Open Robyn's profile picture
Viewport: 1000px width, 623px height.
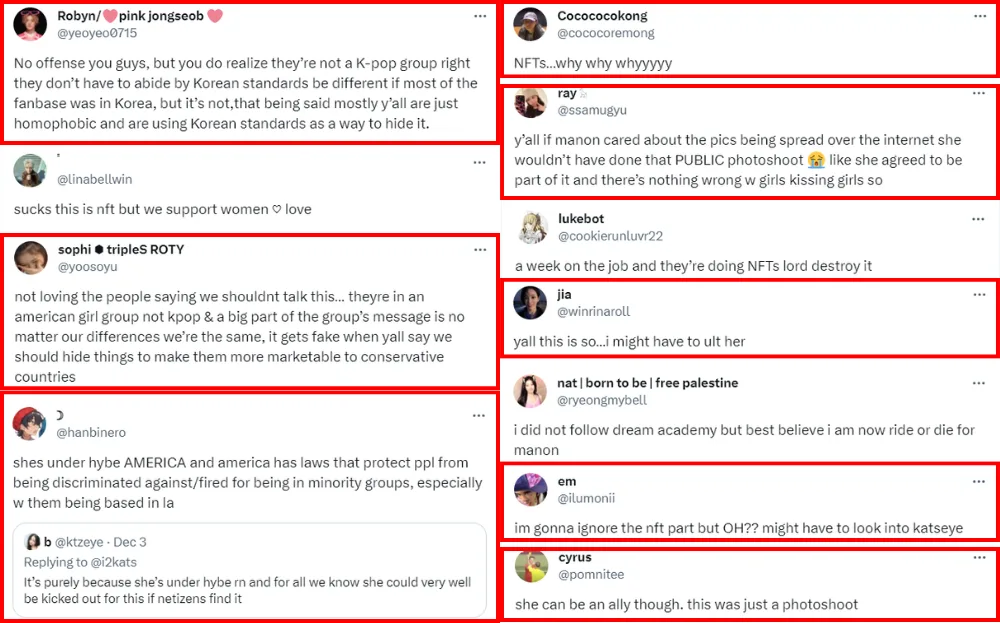(31, 24)
